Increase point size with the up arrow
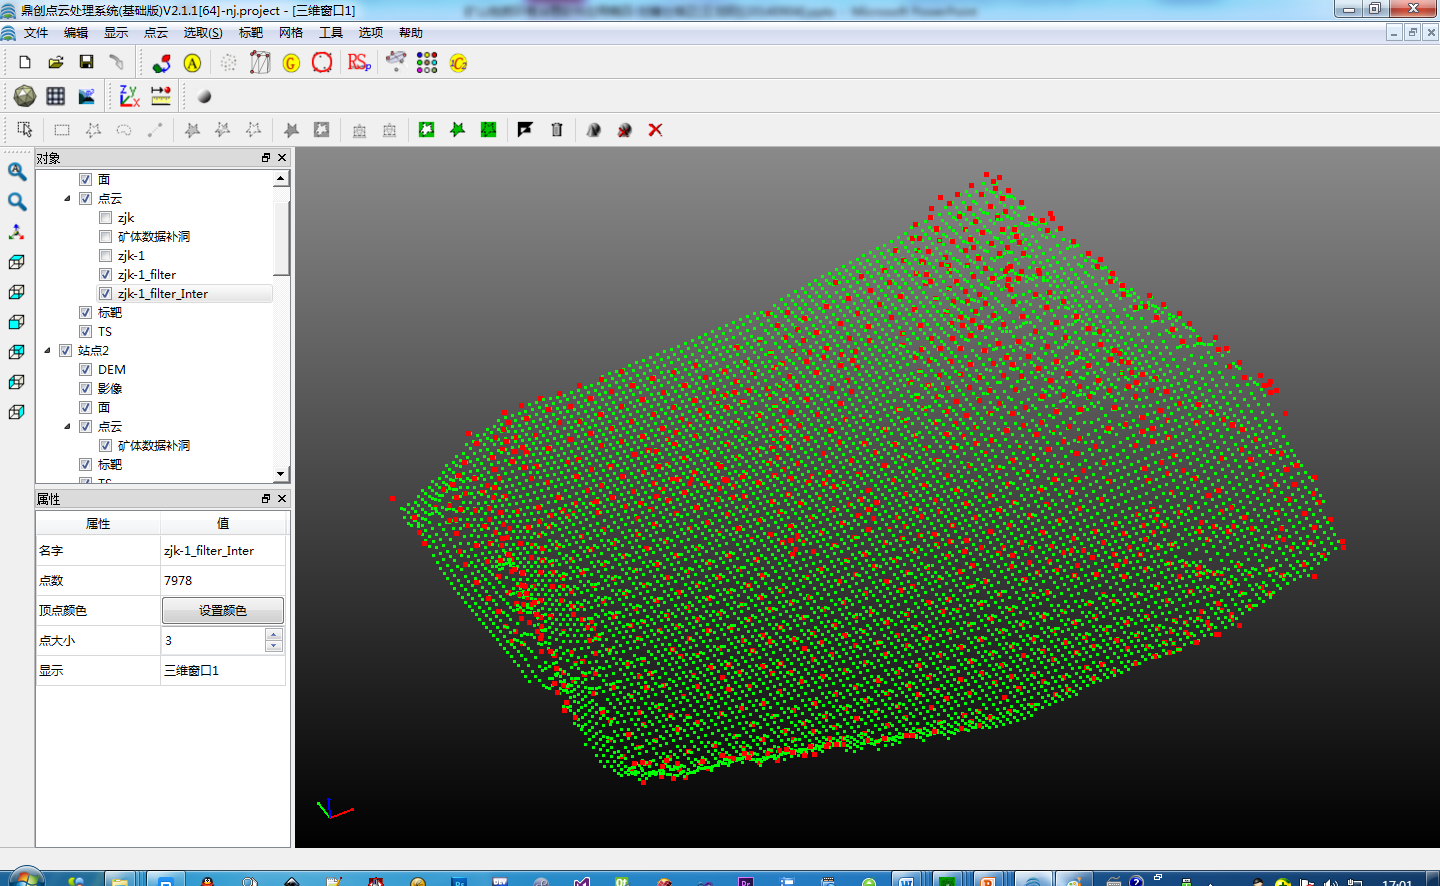The image size is (1440, 886). pyautogui.click(x=274, y=634)
